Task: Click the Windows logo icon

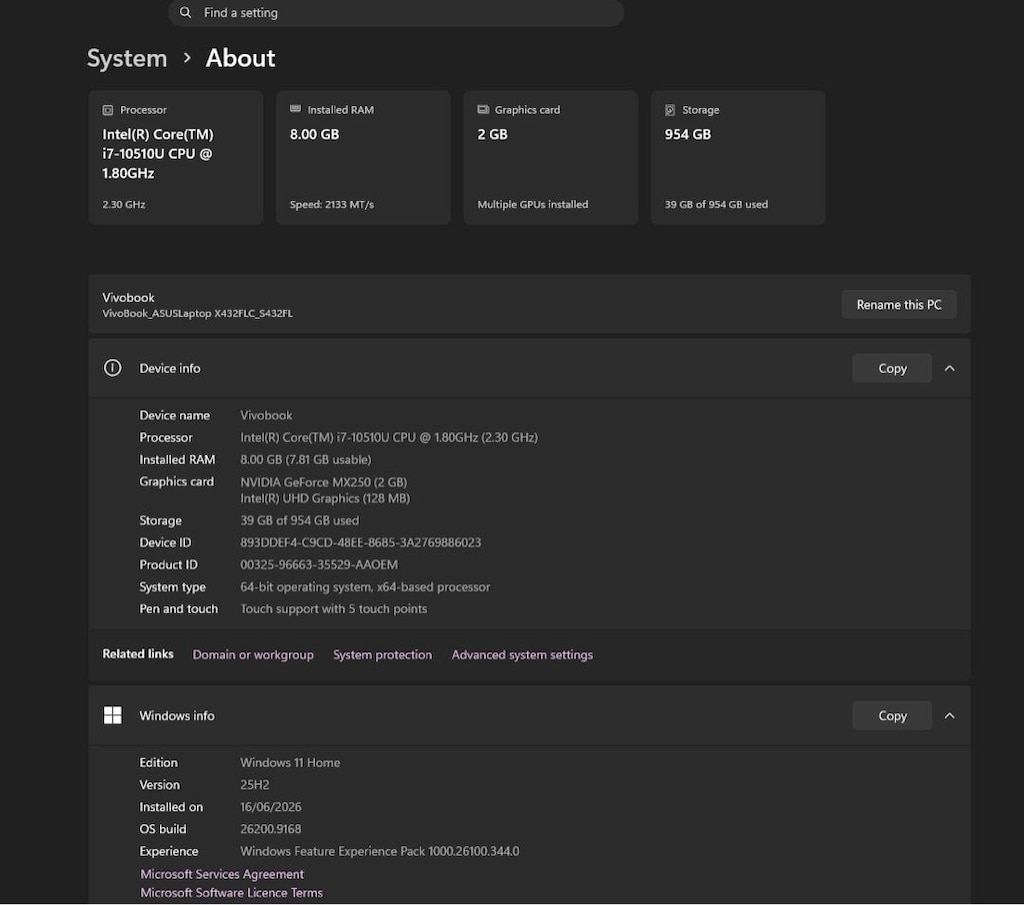Action: click(x=112, y=716)
